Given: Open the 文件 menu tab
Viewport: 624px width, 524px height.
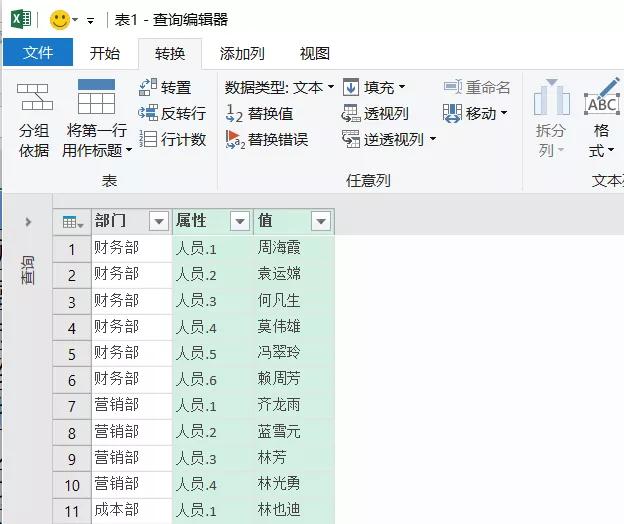Looking at the screenshot, I should click(38, 52).
